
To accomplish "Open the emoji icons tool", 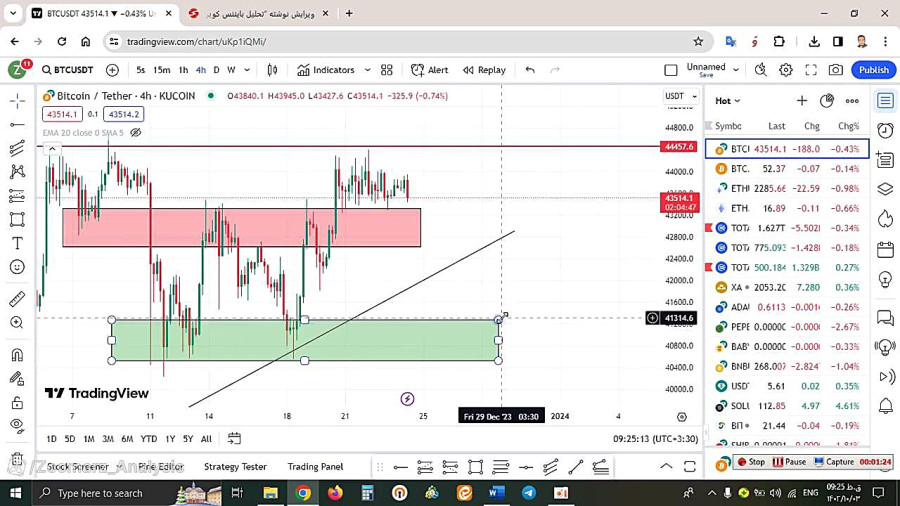I will 17,267.
